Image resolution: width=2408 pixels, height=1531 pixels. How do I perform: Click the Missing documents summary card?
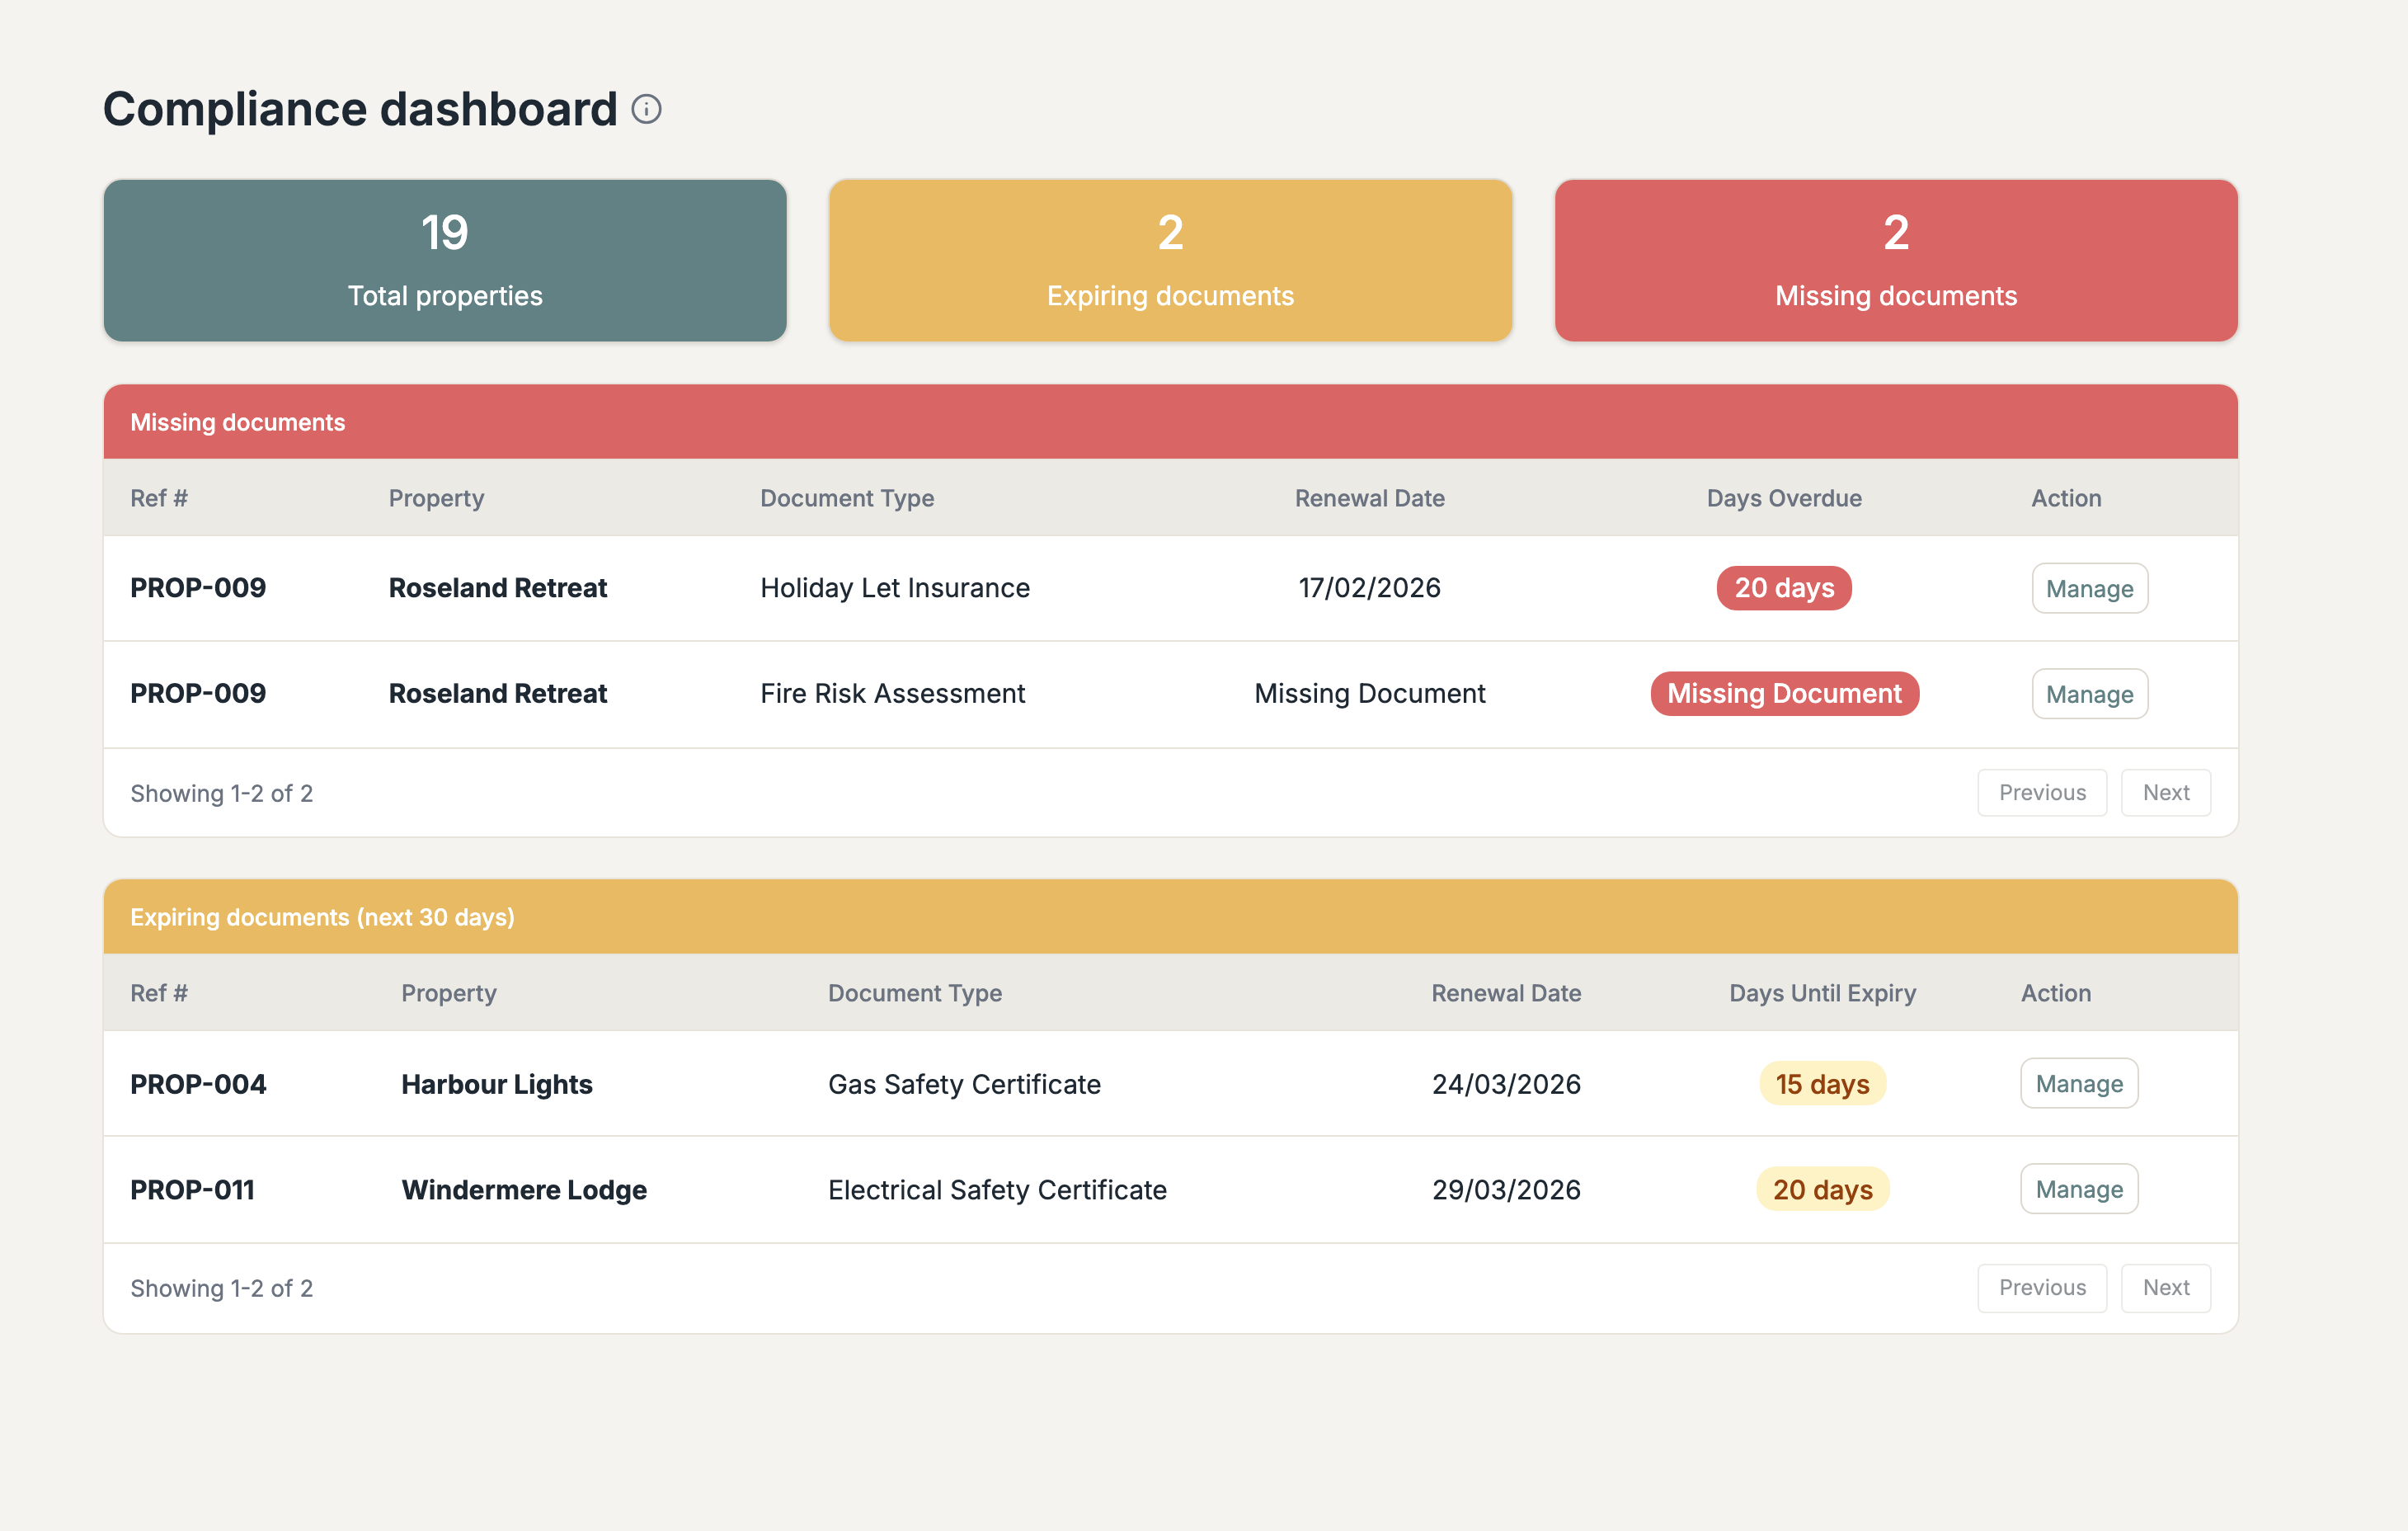pos(1895,260)
